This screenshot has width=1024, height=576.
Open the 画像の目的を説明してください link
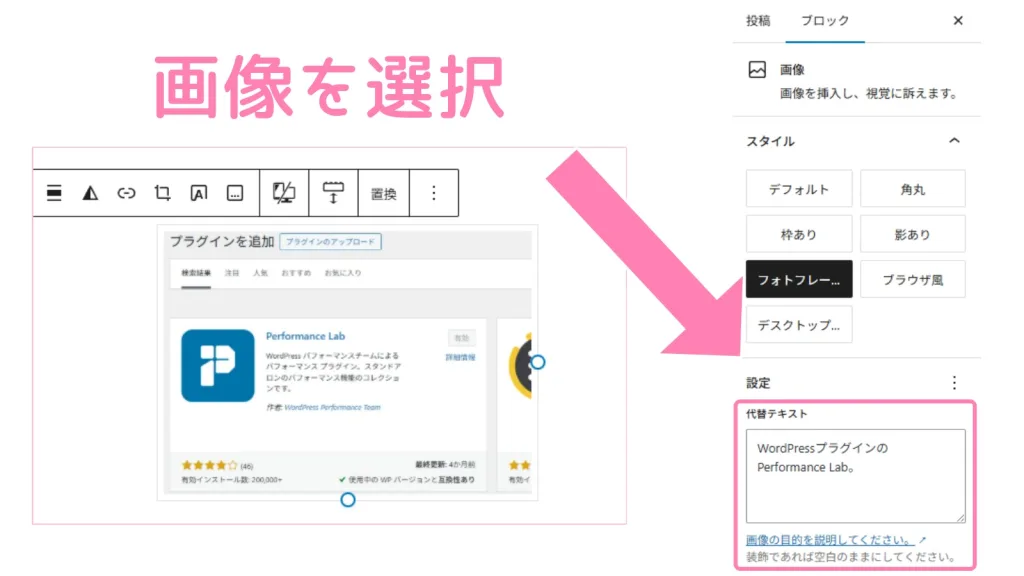829,538
